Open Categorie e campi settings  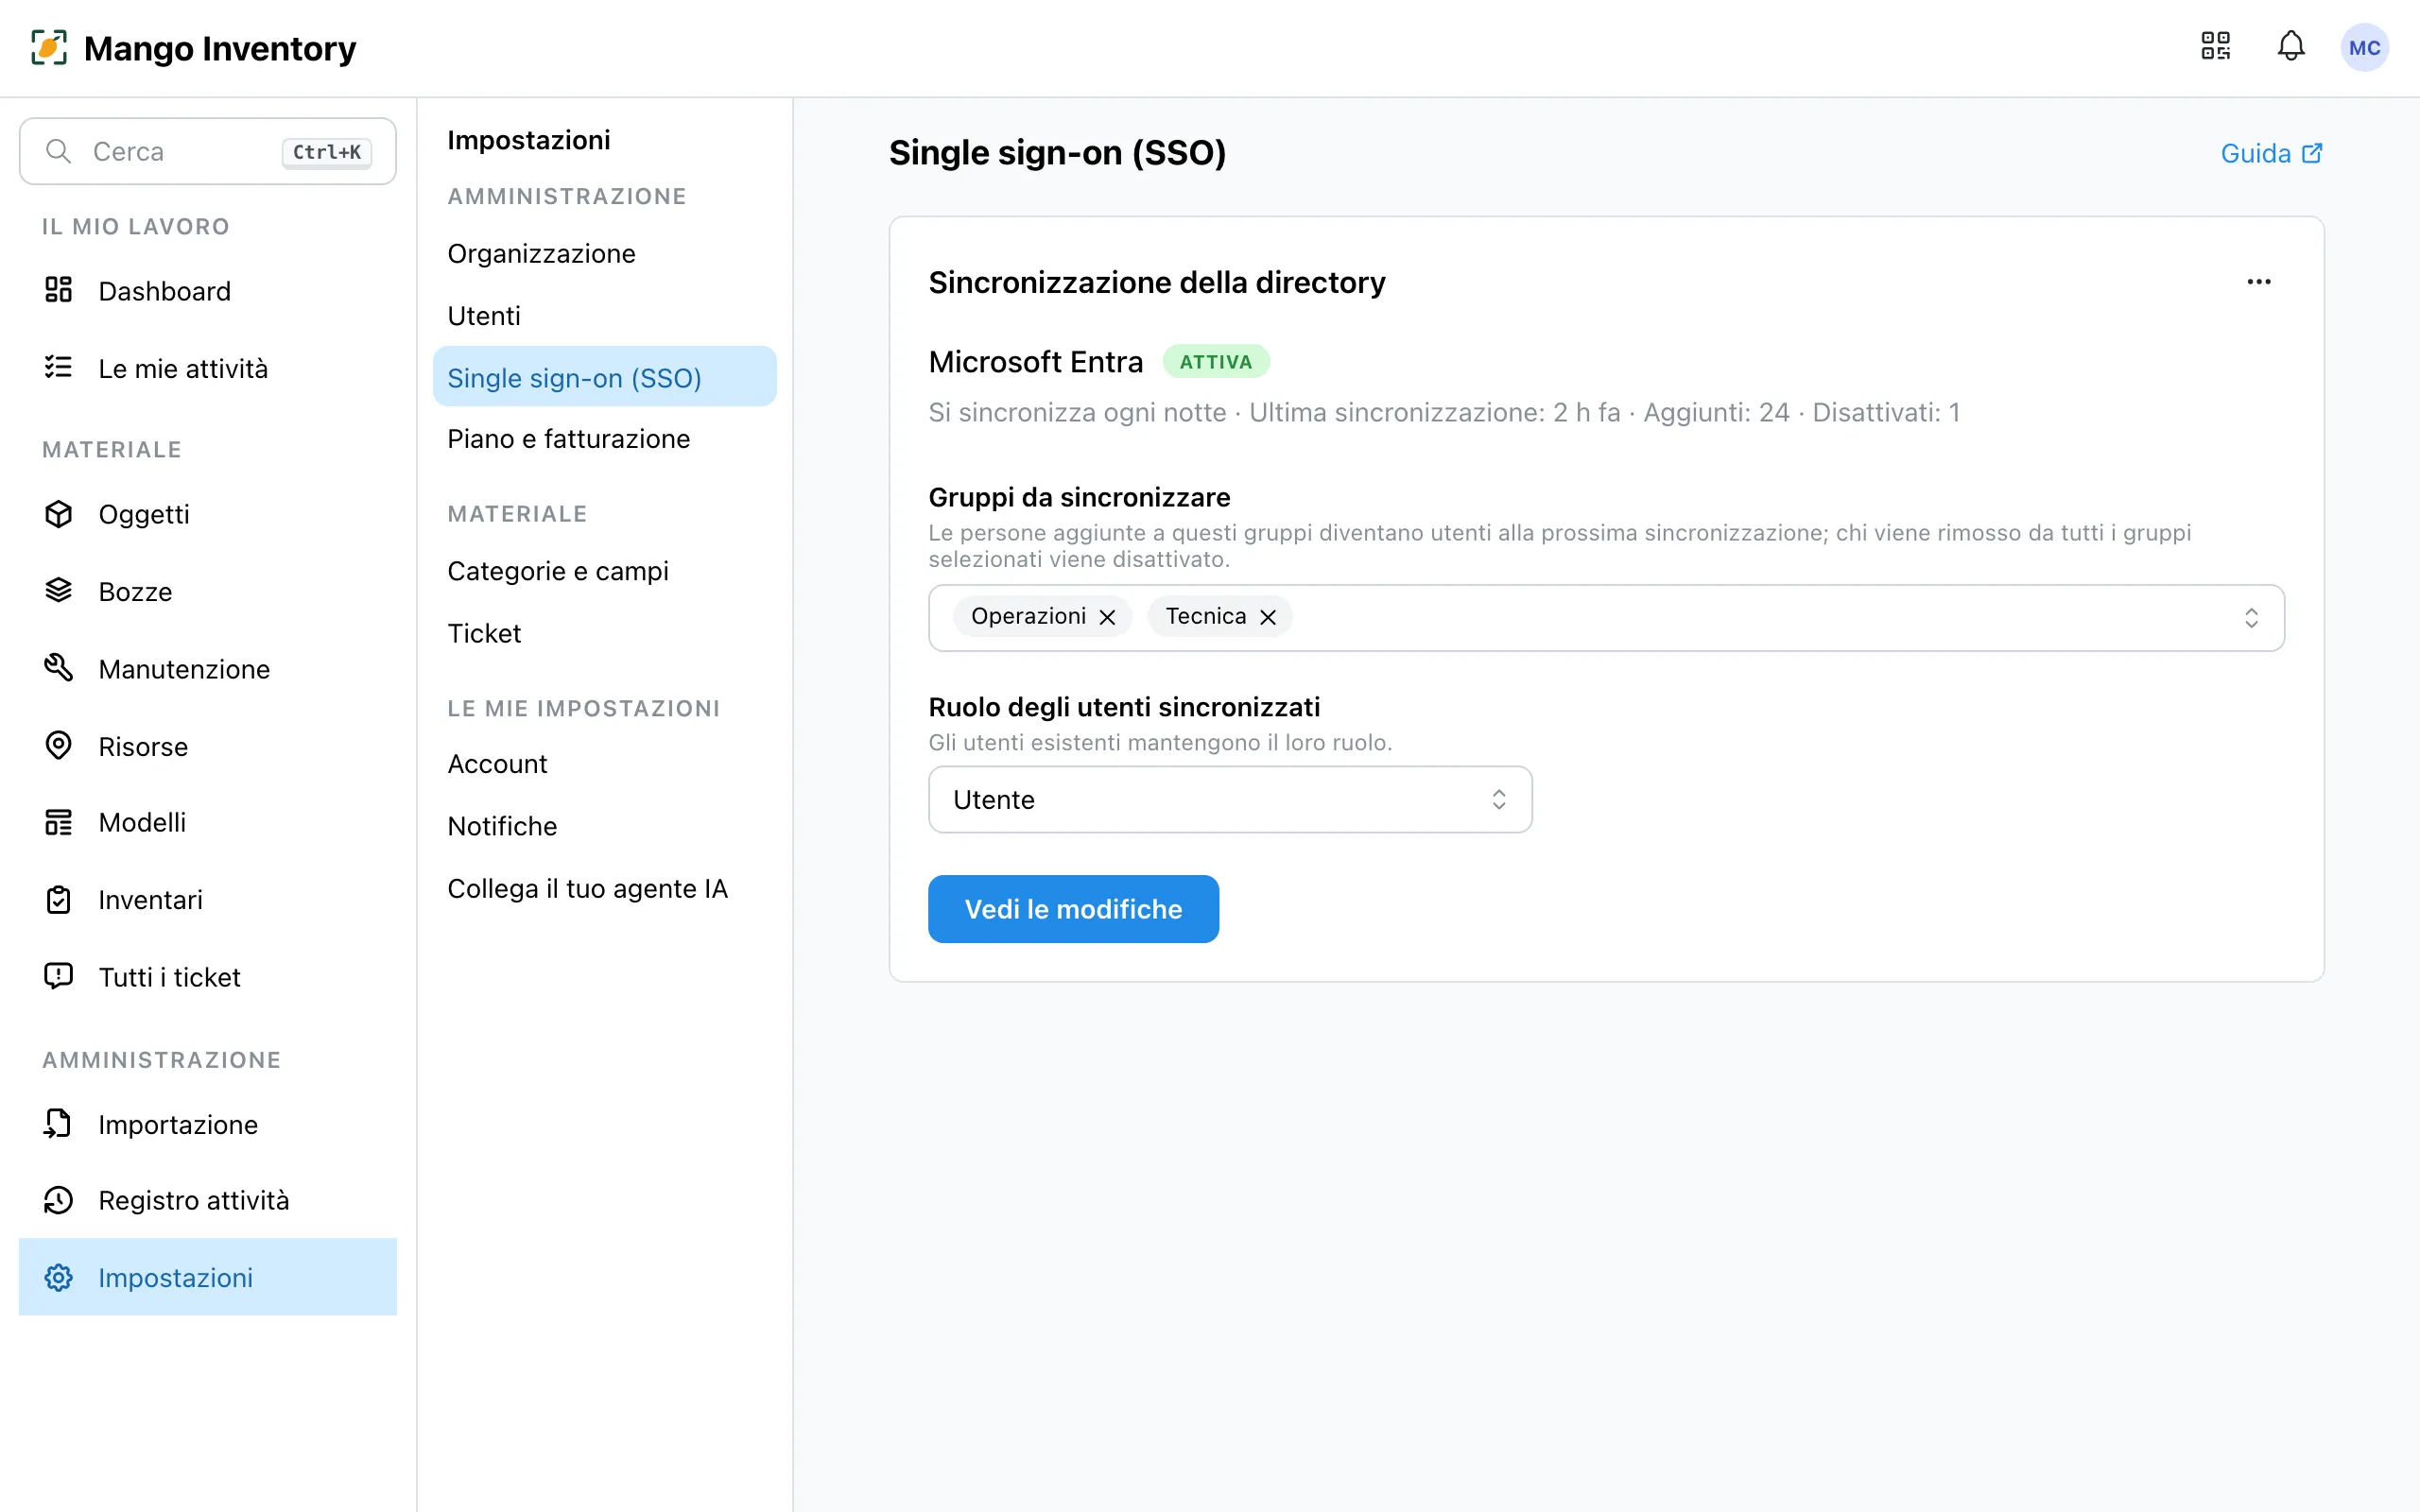[x=605, y=570]
